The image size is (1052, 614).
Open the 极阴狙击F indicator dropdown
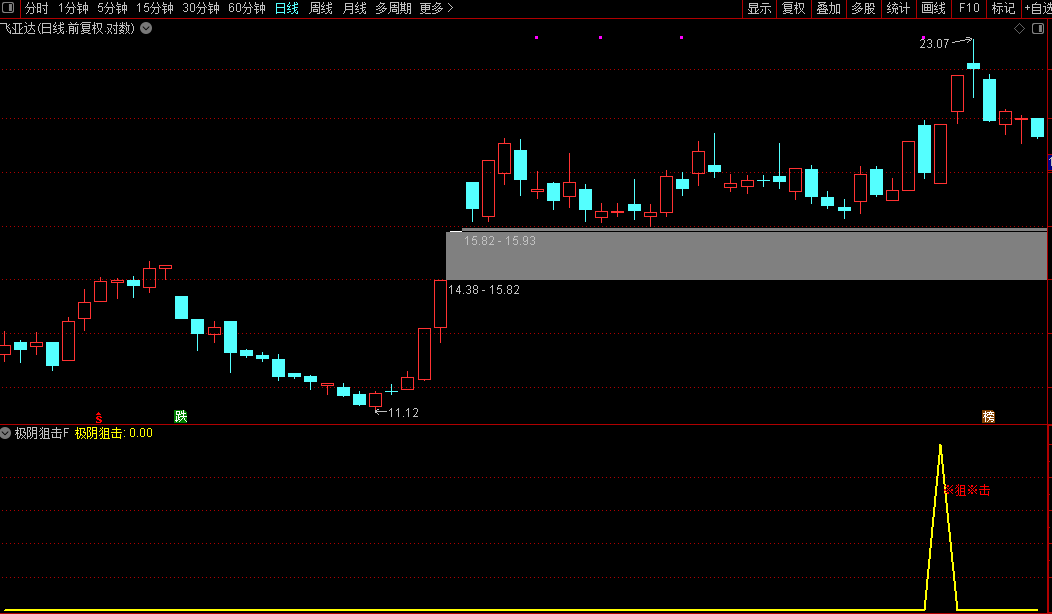click(x=6, y=433)
